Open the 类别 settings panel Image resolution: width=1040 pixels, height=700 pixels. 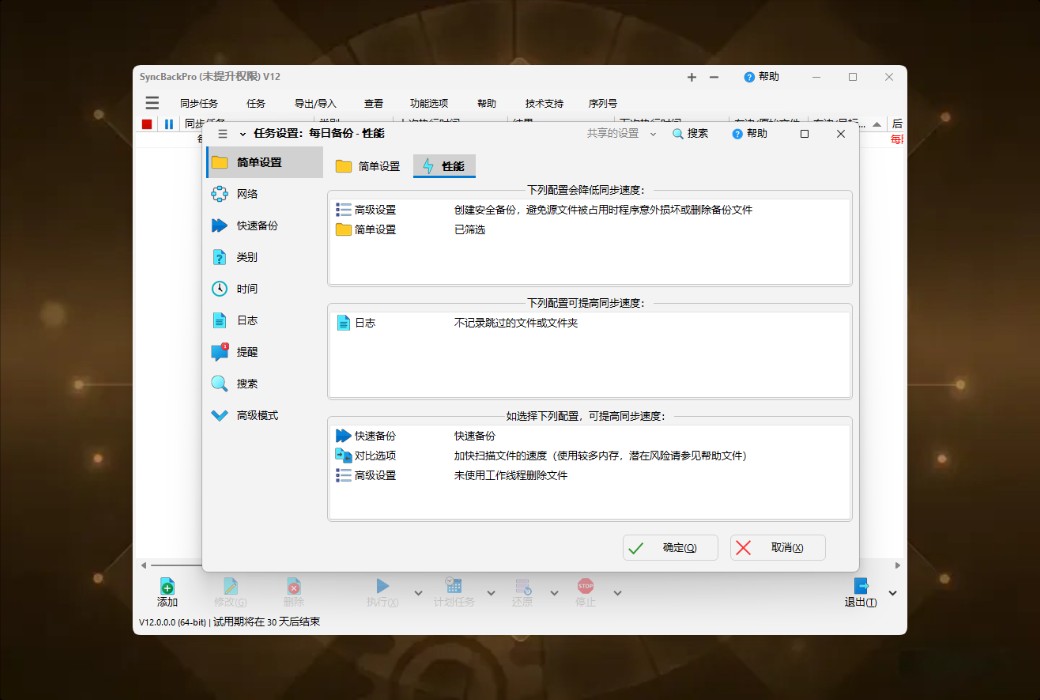[x=240, y=257]
